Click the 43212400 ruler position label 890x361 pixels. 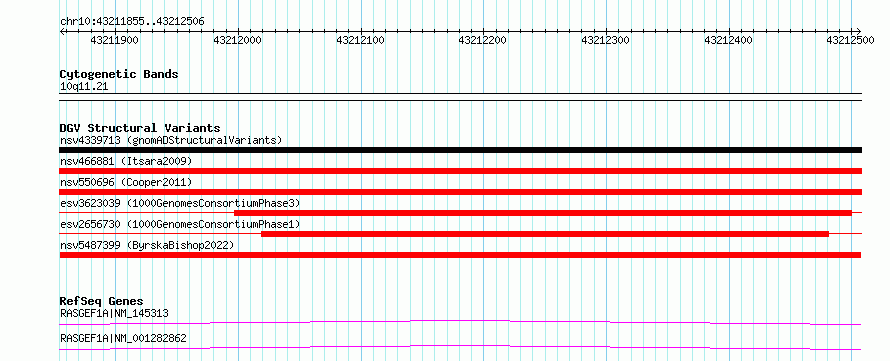tap(728, 41)
